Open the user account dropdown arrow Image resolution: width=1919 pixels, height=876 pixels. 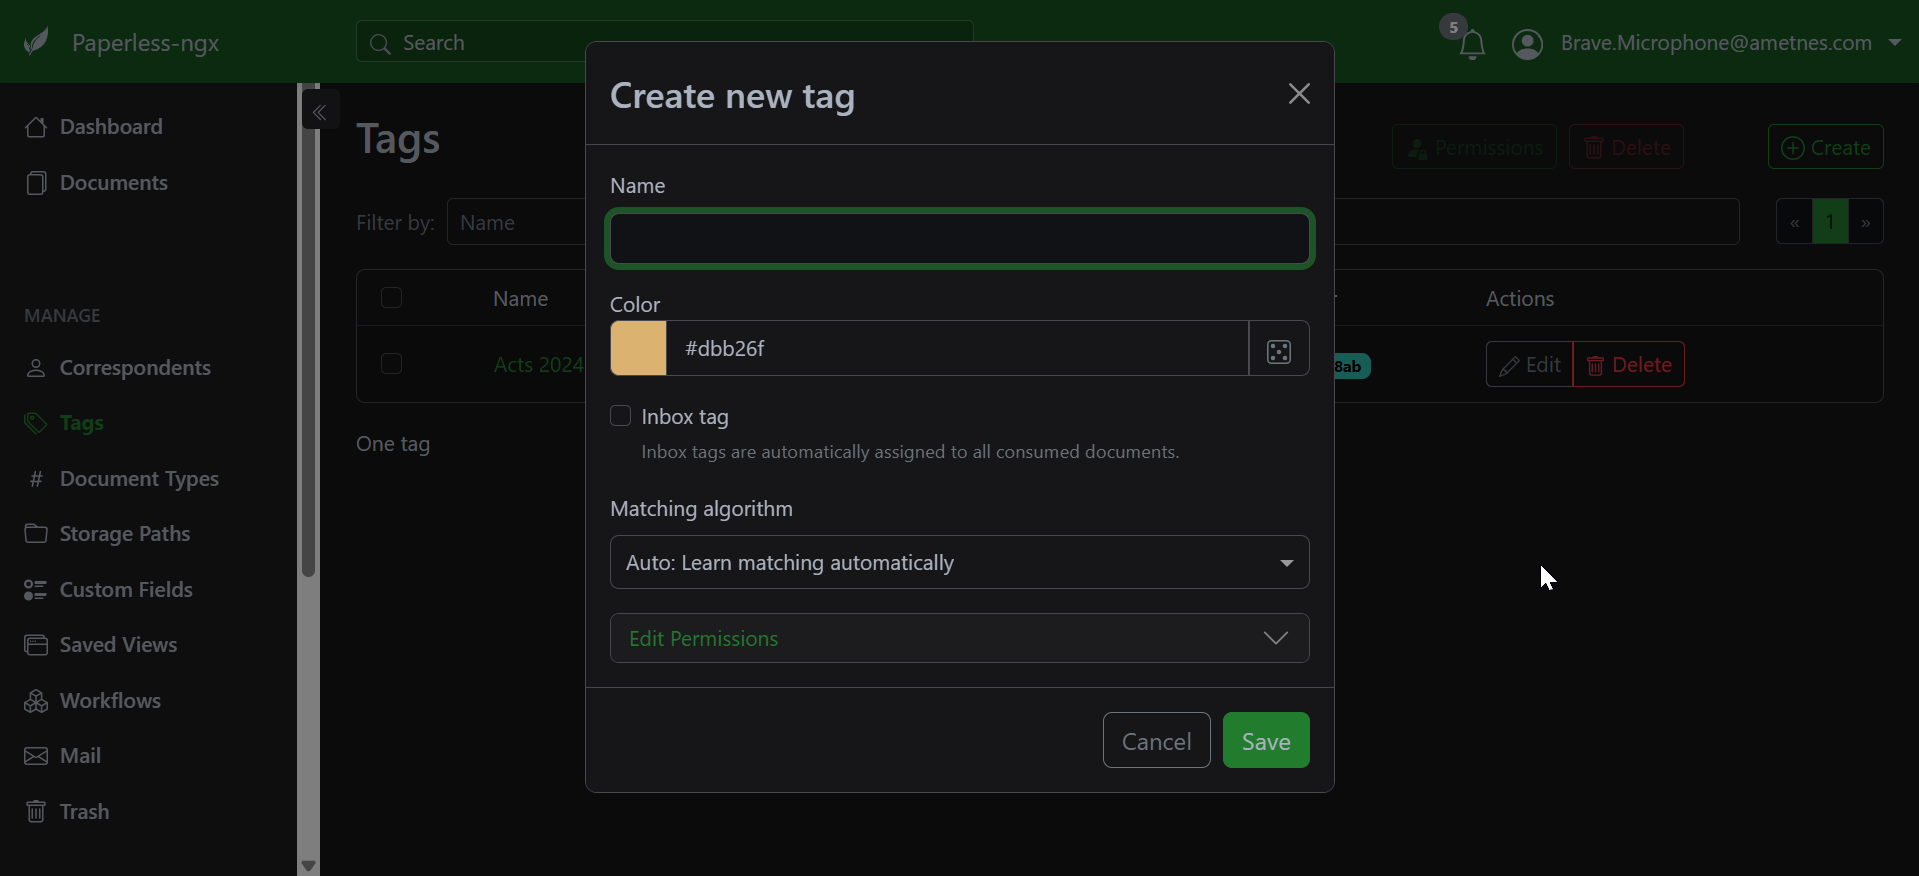coord(1894,43)
